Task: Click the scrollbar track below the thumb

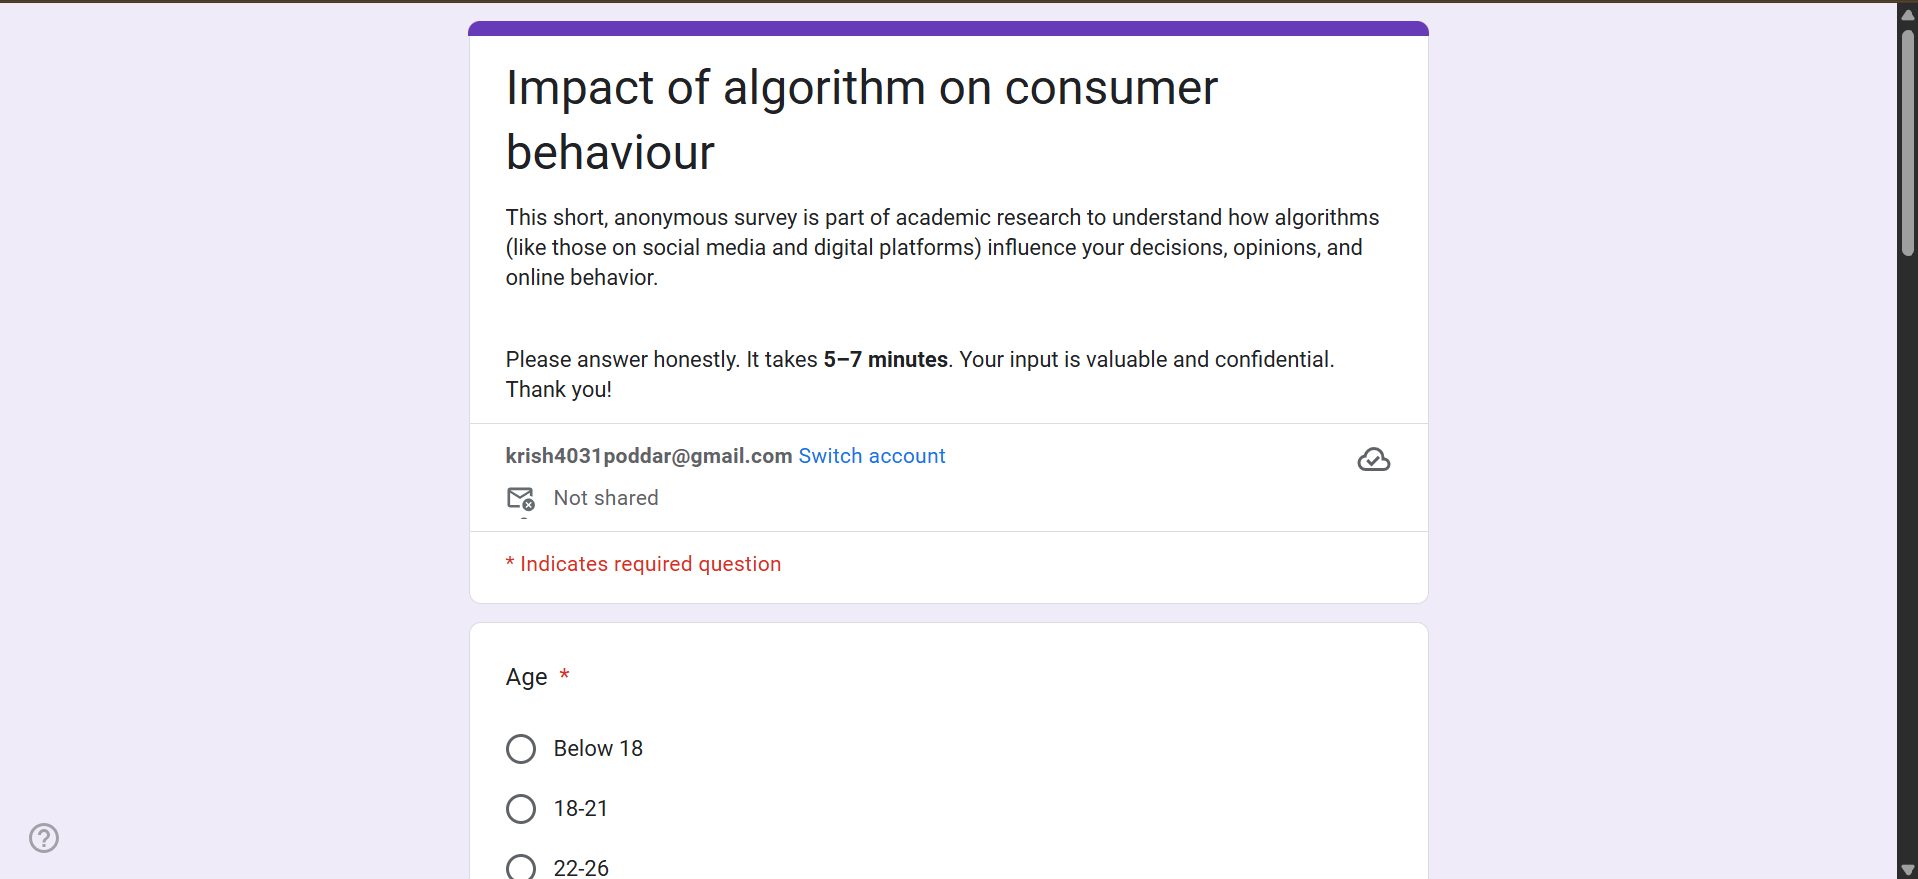Action: [x=1907, y=558]
